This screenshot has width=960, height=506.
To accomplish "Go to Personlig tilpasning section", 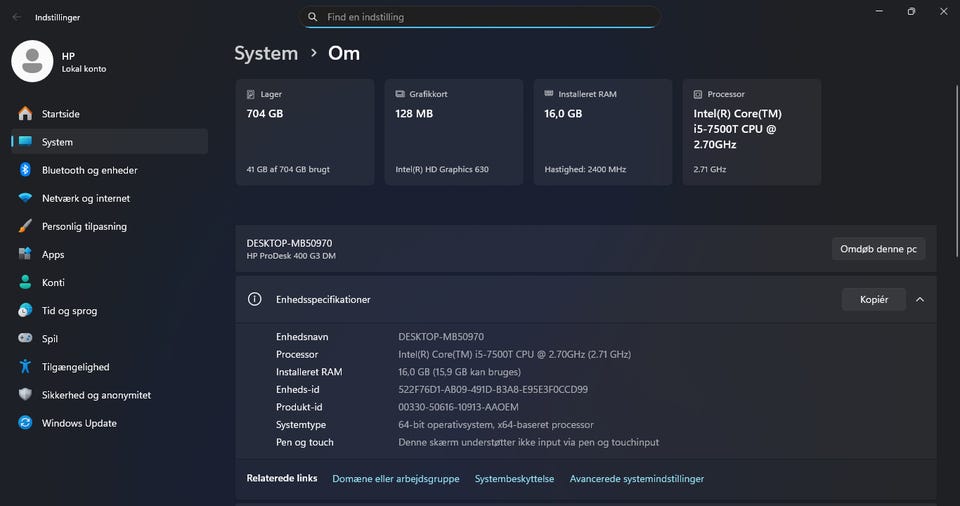I will coord(110,226).
